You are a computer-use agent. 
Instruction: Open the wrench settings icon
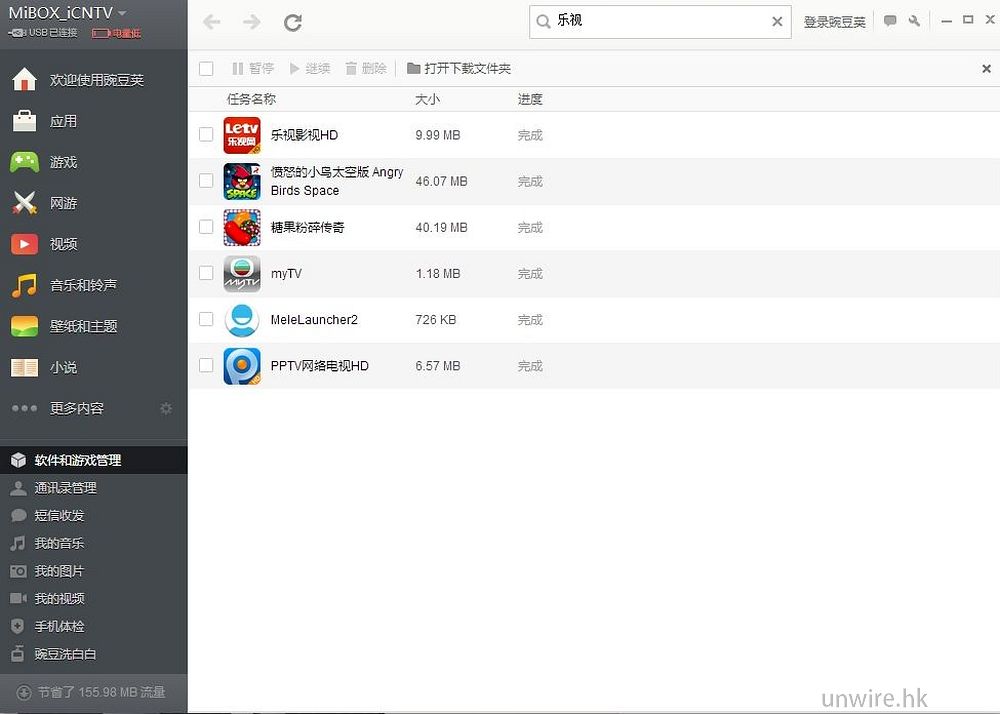[x=914, y=21]
